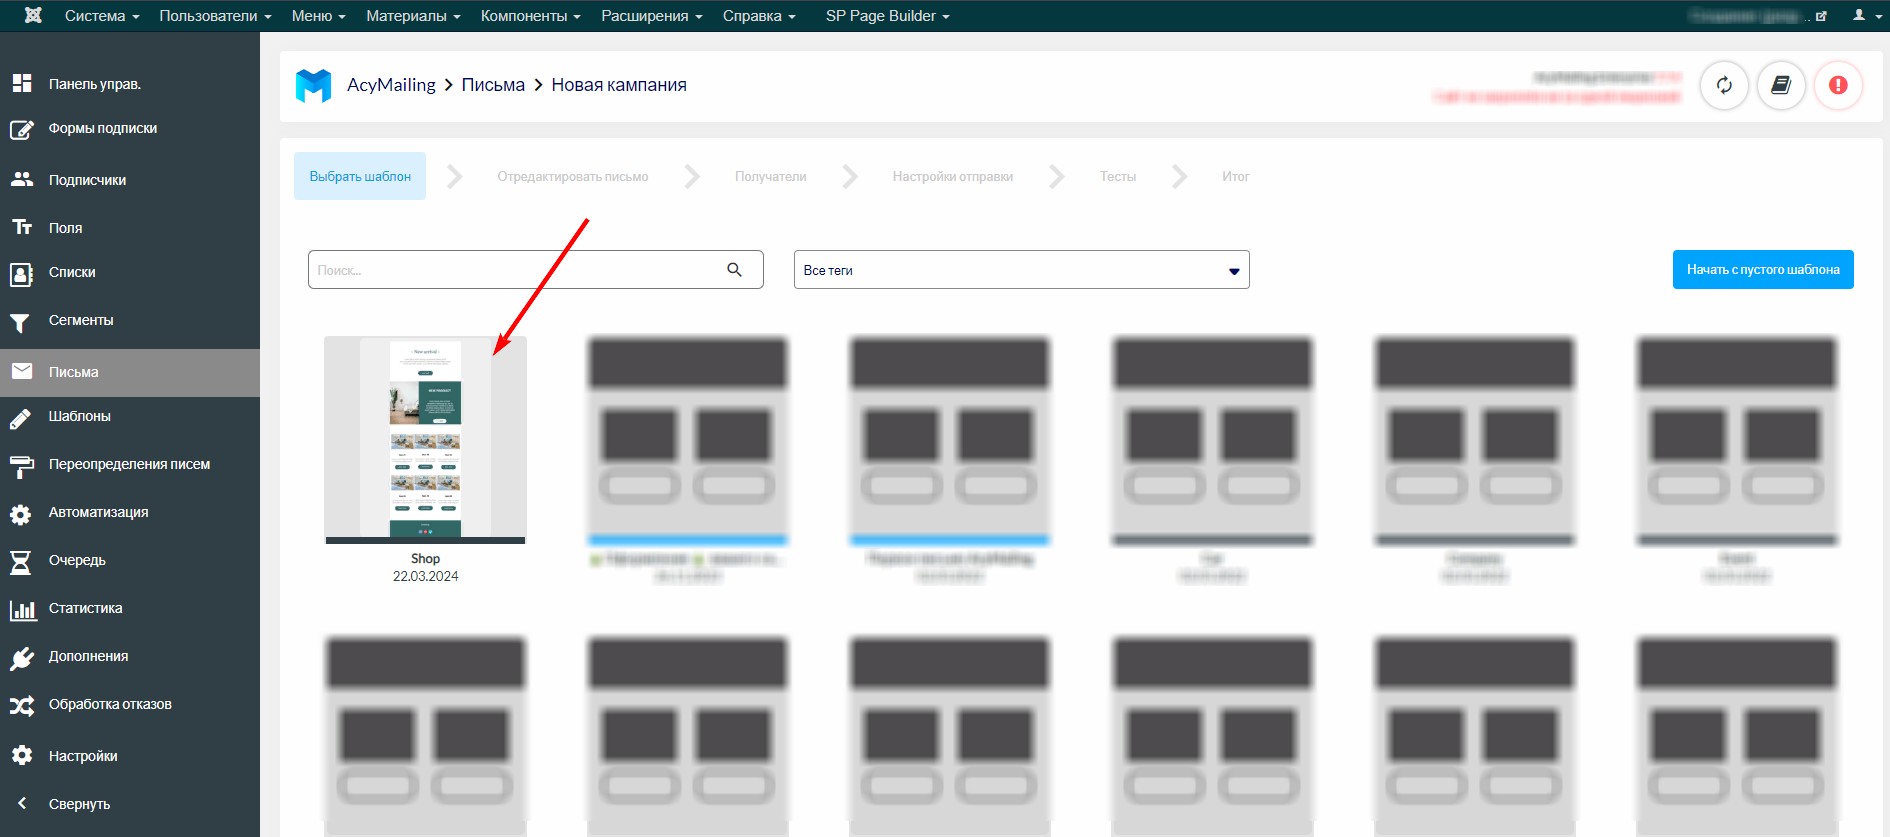The height and width of the screenshot is (837, 1890).
Task: Select the Тесты step
Action: point(1117,176)
